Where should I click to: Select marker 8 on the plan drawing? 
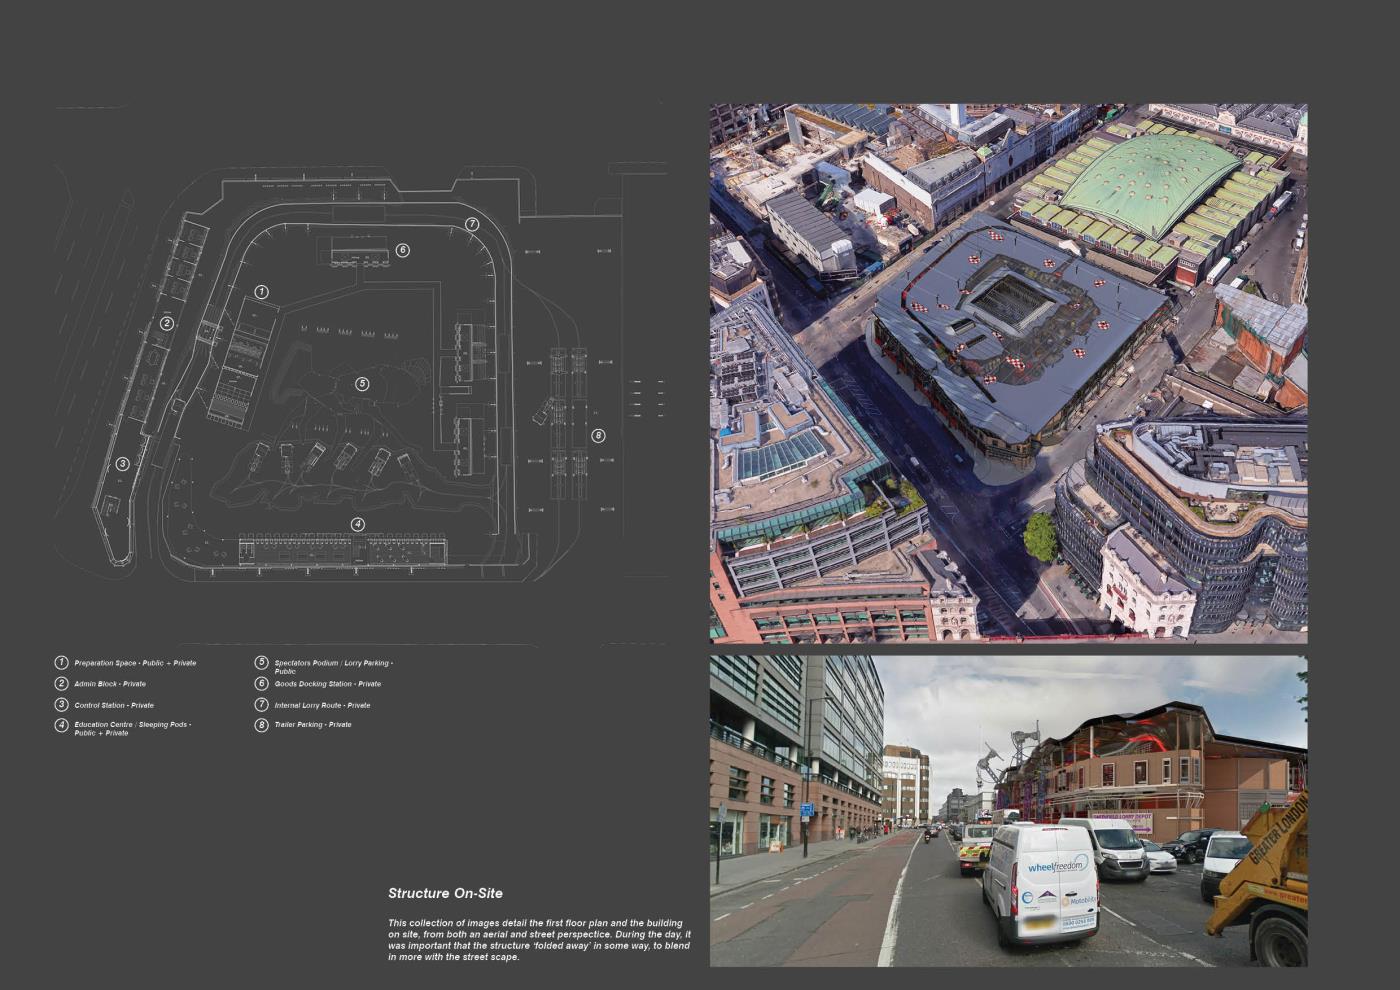pos(598,435)
